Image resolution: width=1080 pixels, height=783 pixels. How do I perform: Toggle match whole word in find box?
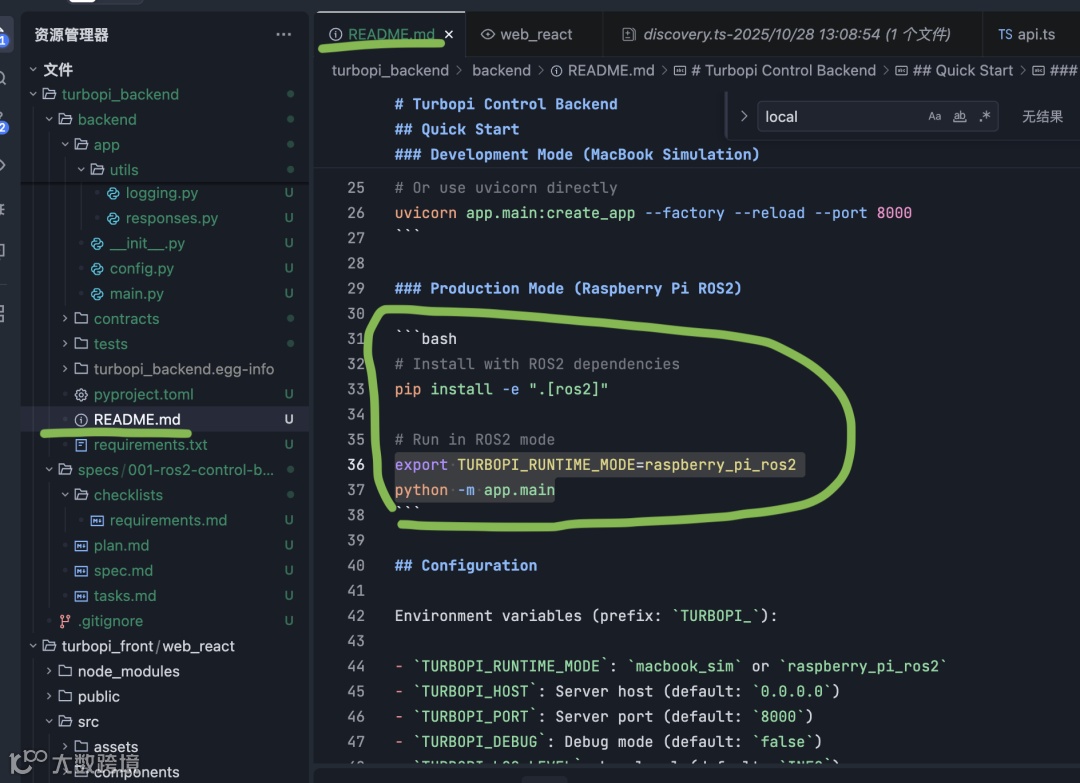[x=959, y=116]
